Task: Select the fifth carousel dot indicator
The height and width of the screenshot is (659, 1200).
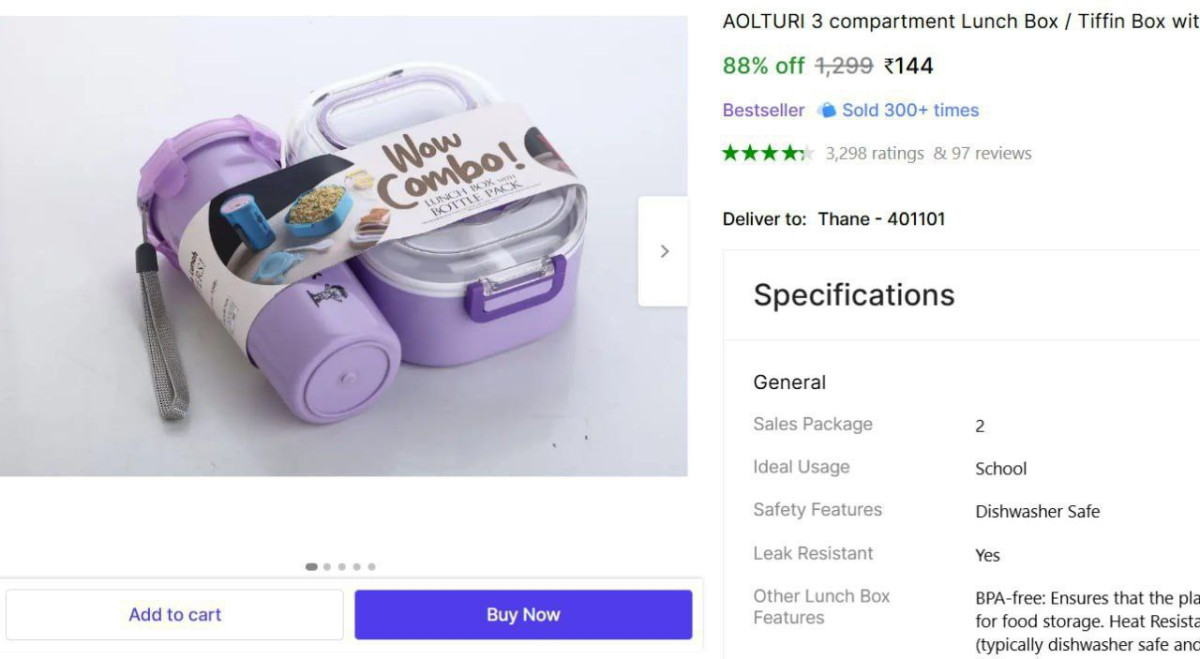Action: coord(372,567)
